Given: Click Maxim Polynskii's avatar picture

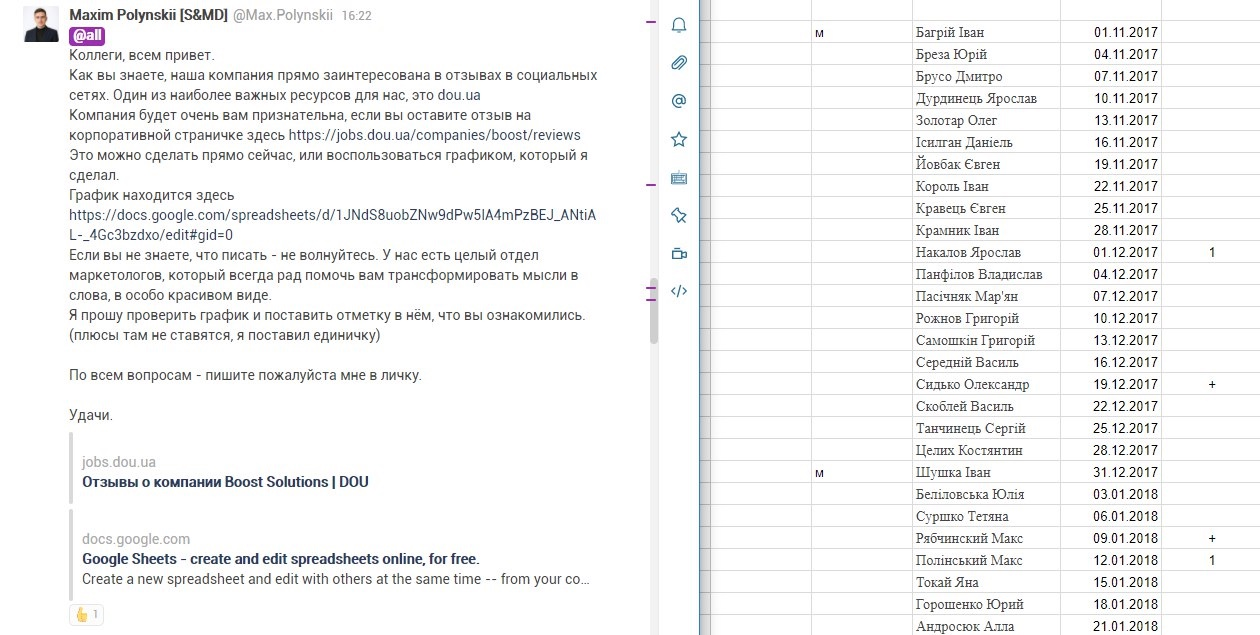Looking at the screenshot, I should [41, 24].
